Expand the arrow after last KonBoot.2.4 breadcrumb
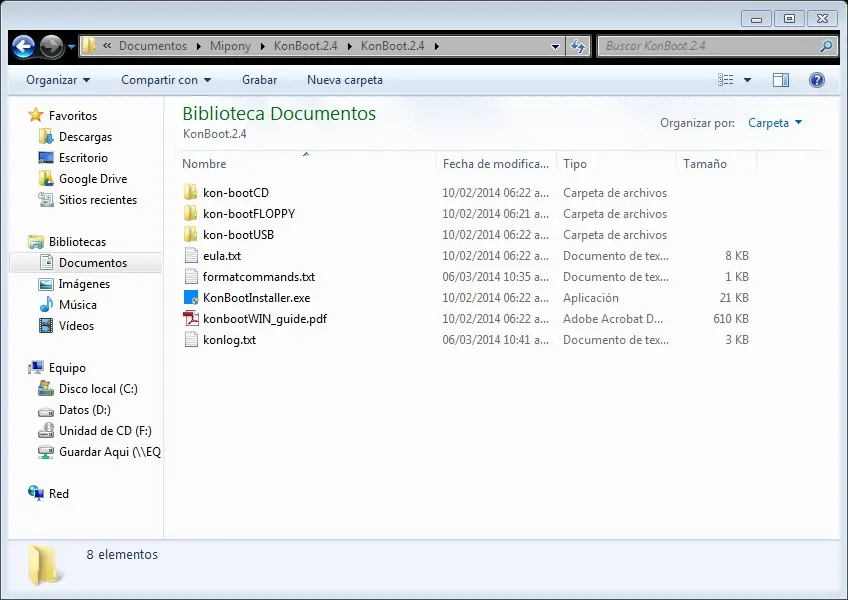848x600 pixels. (436, 46)
